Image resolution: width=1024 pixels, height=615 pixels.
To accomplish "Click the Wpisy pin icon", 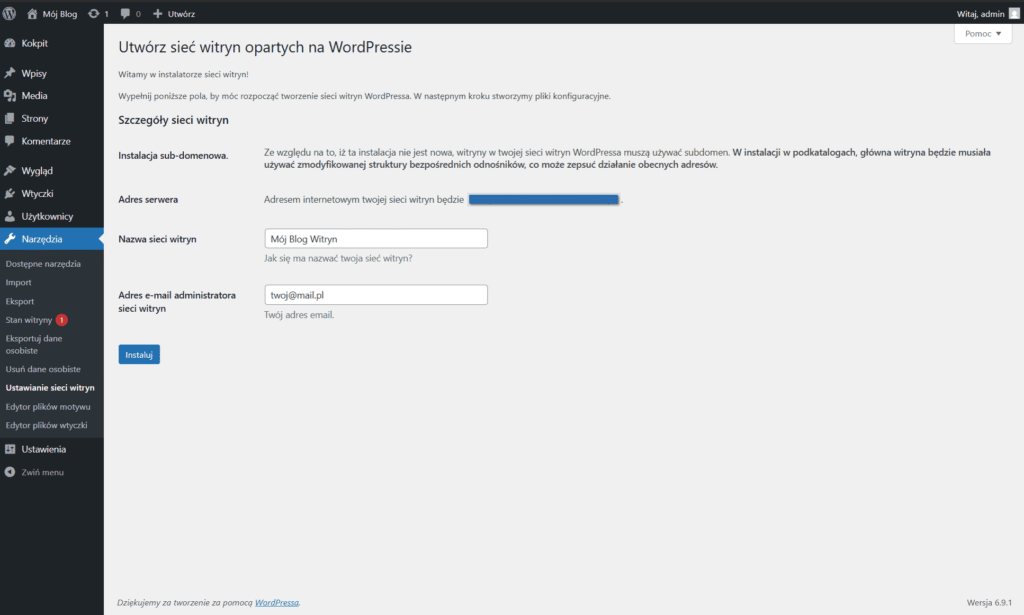I will pos(10,74).
